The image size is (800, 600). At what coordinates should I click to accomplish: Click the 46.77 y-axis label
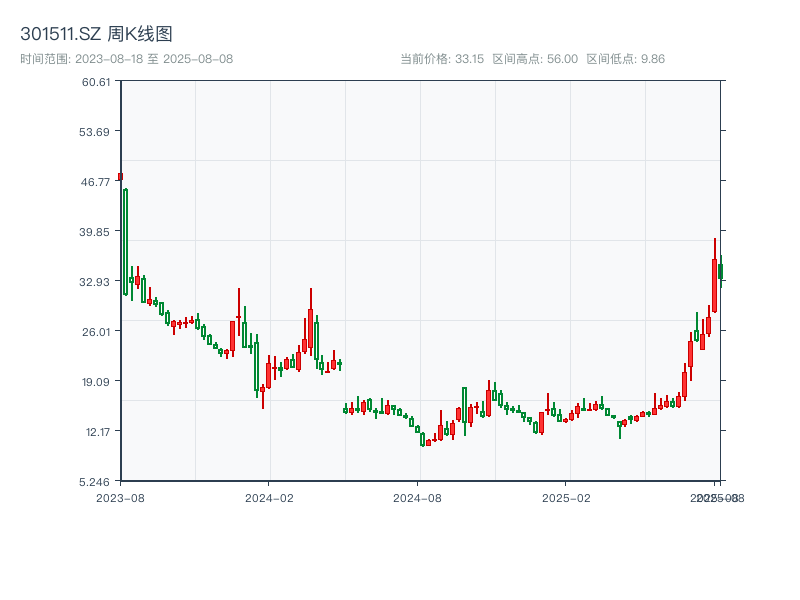pyautogui.click(x=96, y=182)
